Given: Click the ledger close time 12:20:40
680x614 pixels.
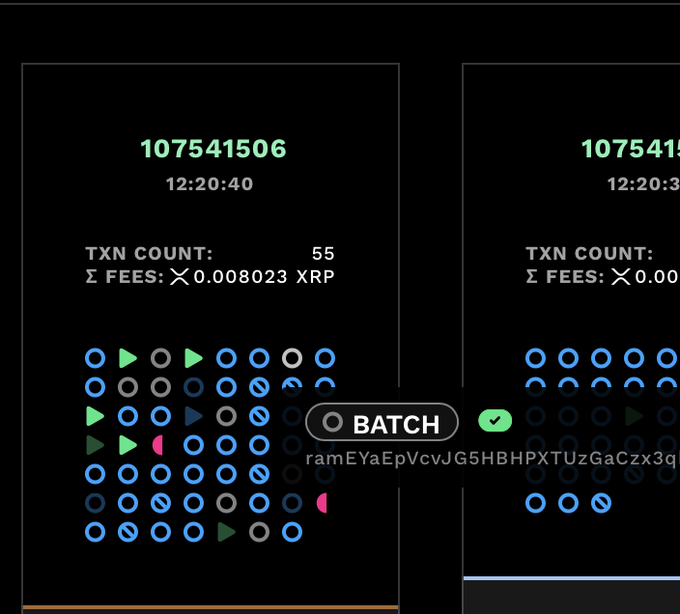Looking at the screenshot, I should 209,184.
